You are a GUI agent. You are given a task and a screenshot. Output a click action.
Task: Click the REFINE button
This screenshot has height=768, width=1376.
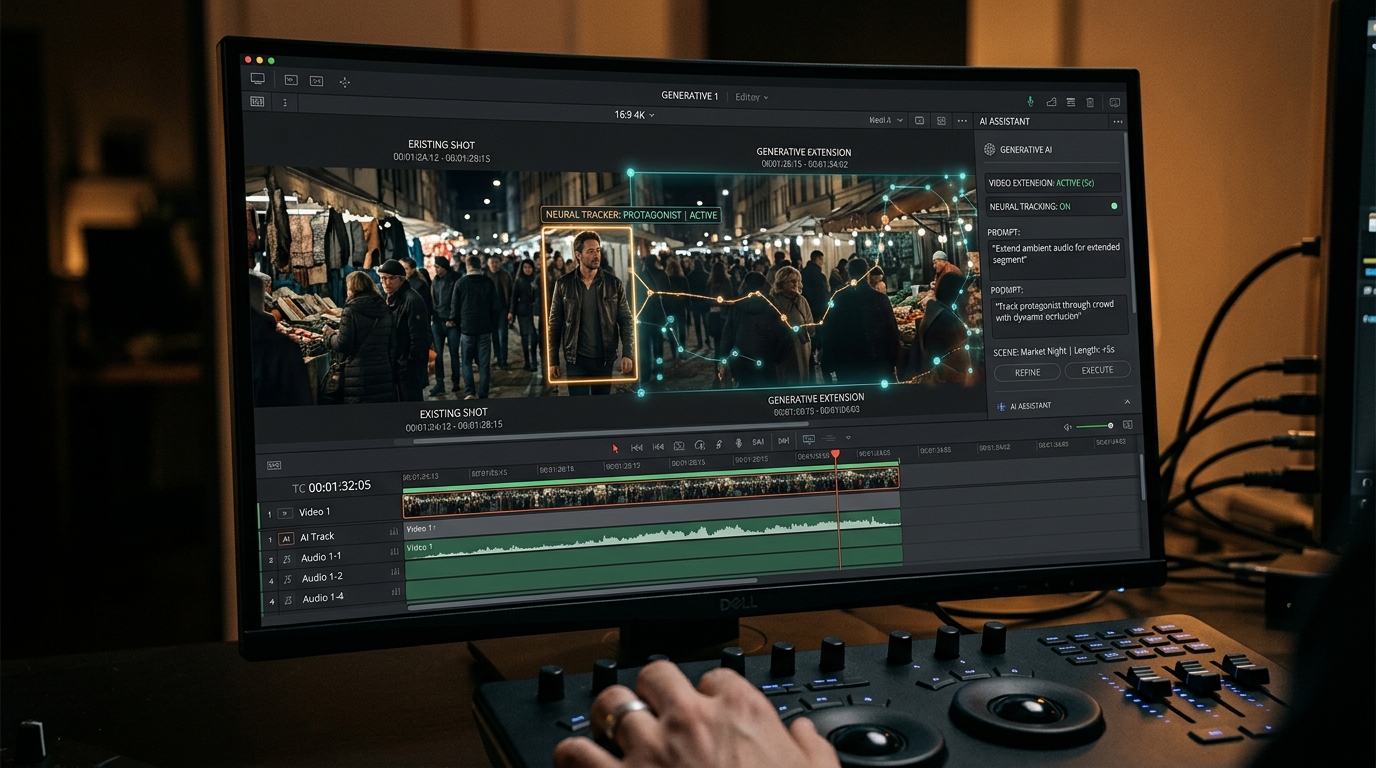pyautogui.click(x=1027, y=372)
